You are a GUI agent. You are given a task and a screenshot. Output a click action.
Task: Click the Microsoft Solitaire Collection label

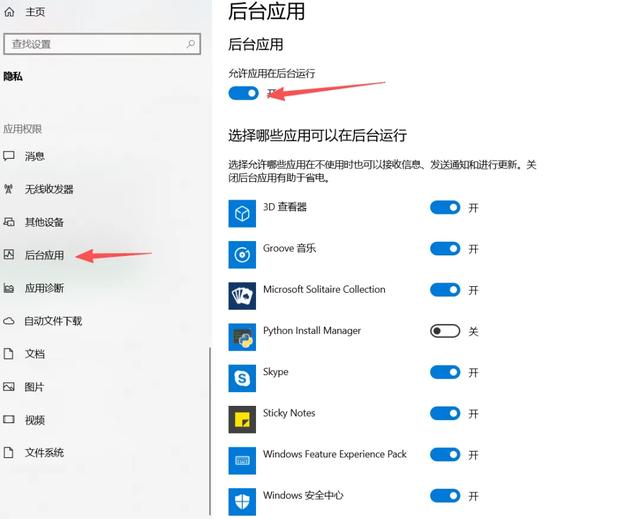pyautogui.click(x=324, y=289)
